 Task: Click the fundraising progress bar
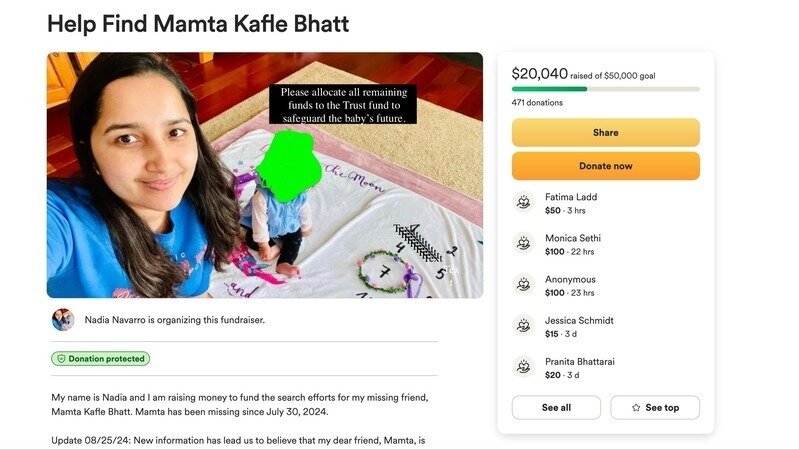coord(605,89)
